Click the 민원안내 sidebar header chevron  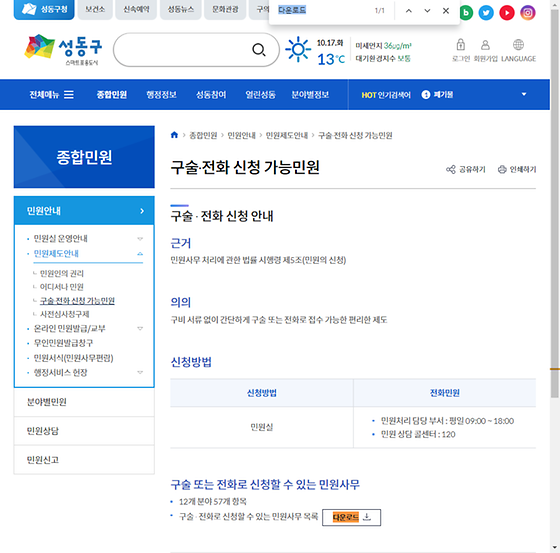(142, 211)
